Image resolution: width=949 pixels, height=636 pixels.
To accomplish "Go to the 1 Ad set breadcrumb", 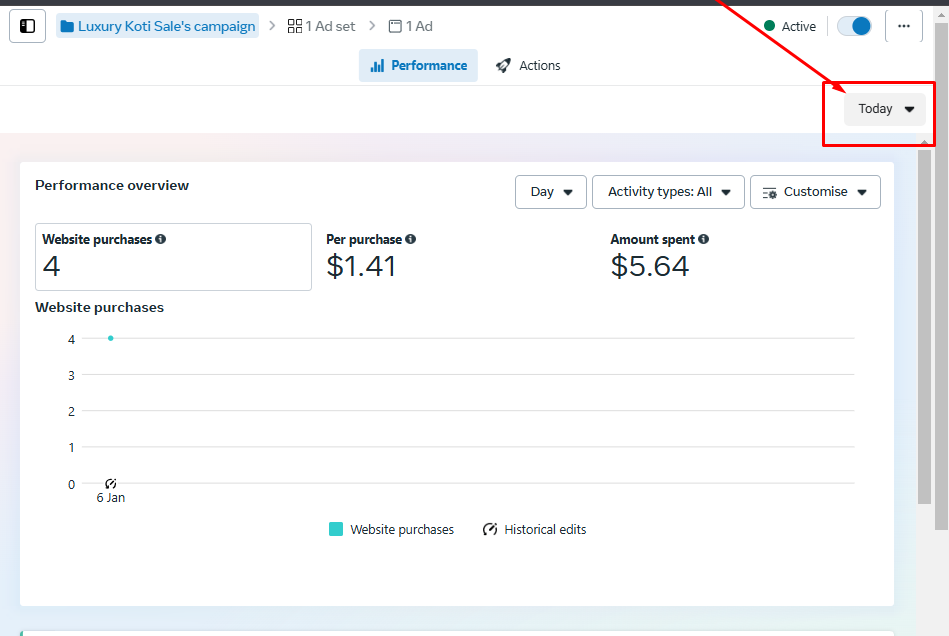I will pos(321,27).
